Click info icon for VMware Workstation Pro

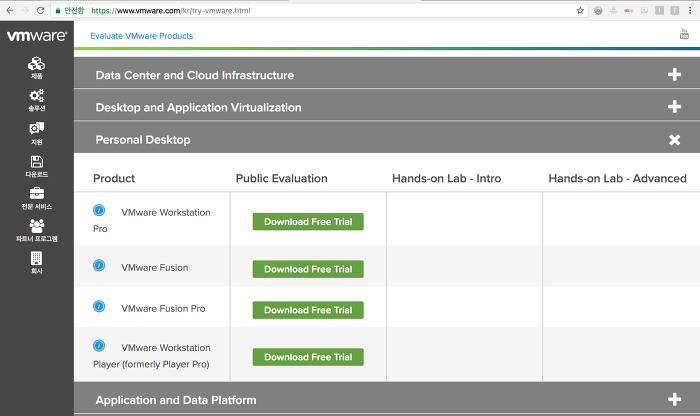99,210
